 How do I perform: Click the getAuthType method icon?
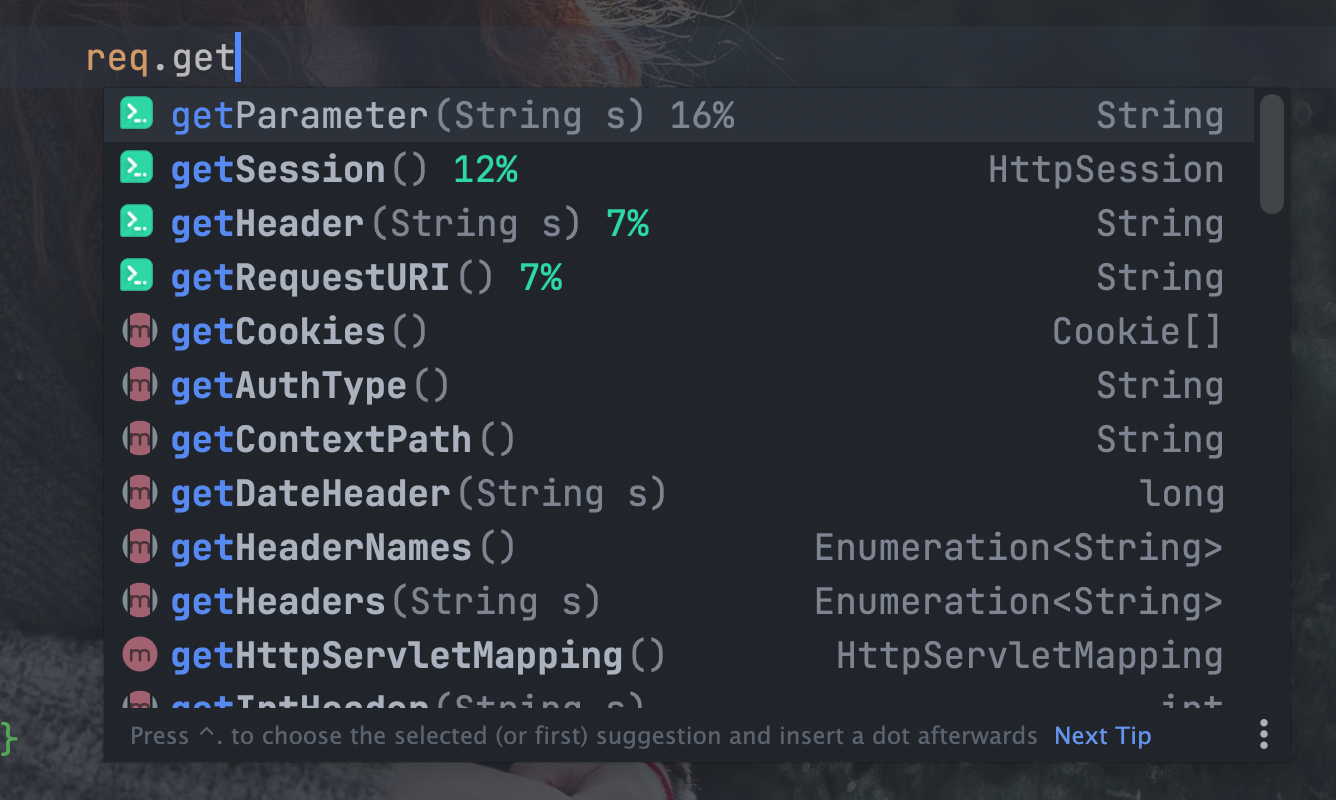(x=139, y=385)
